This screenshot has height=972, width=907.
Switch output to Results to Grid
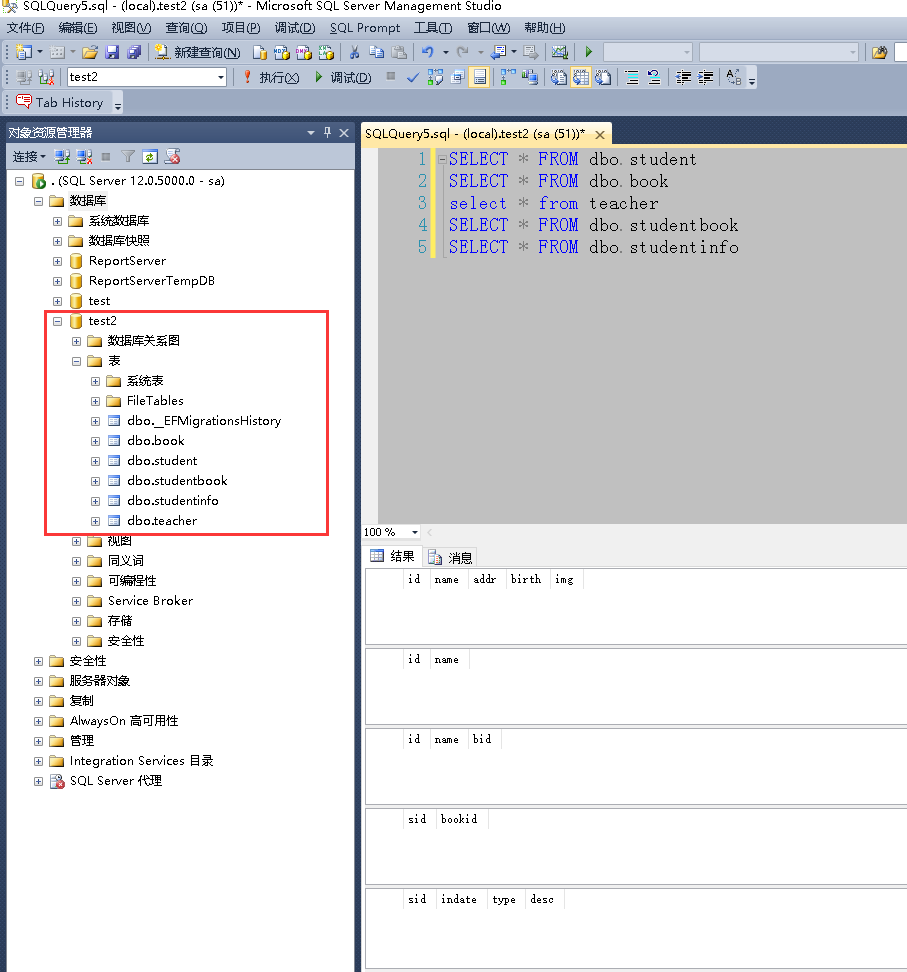pyautogui.click(x=581, y=77)
